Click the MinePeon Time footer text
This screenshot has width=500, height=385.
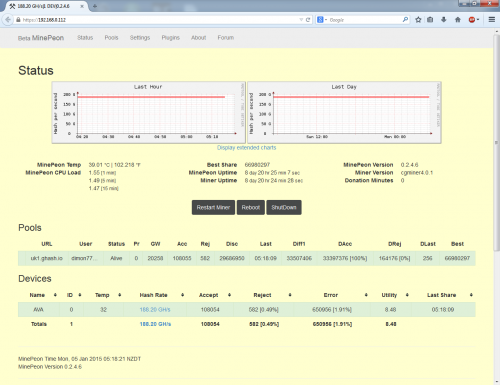[x=79, y=359]
